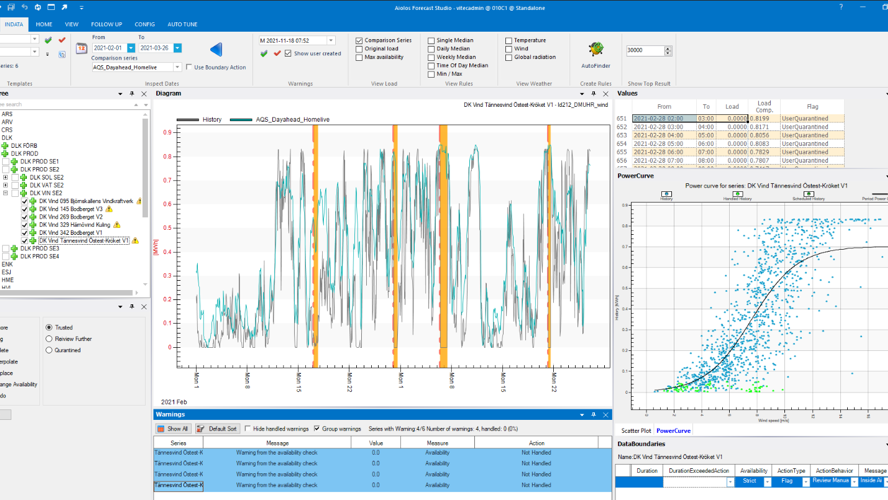Click the Show All warnings icon button
This screenshot has height=500, width=888.
coord(173,428)
